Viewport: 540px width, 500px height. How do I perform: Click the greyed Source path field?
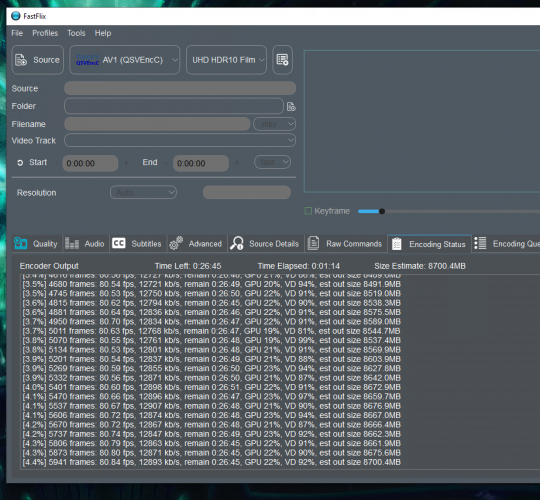[x=180, y=88]
